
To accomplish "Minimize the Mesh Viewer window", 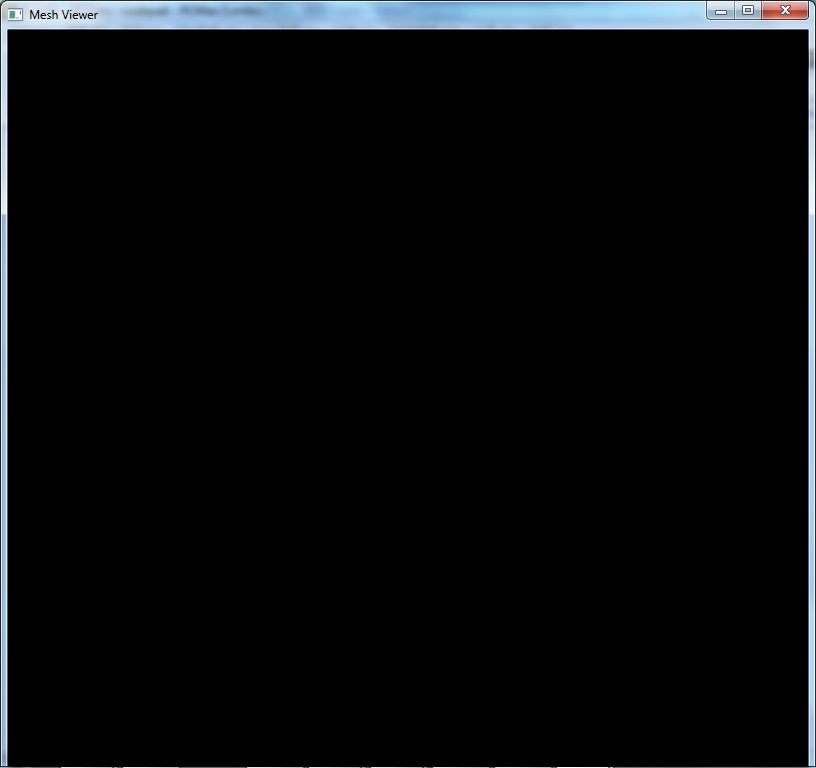I will 720,10.
